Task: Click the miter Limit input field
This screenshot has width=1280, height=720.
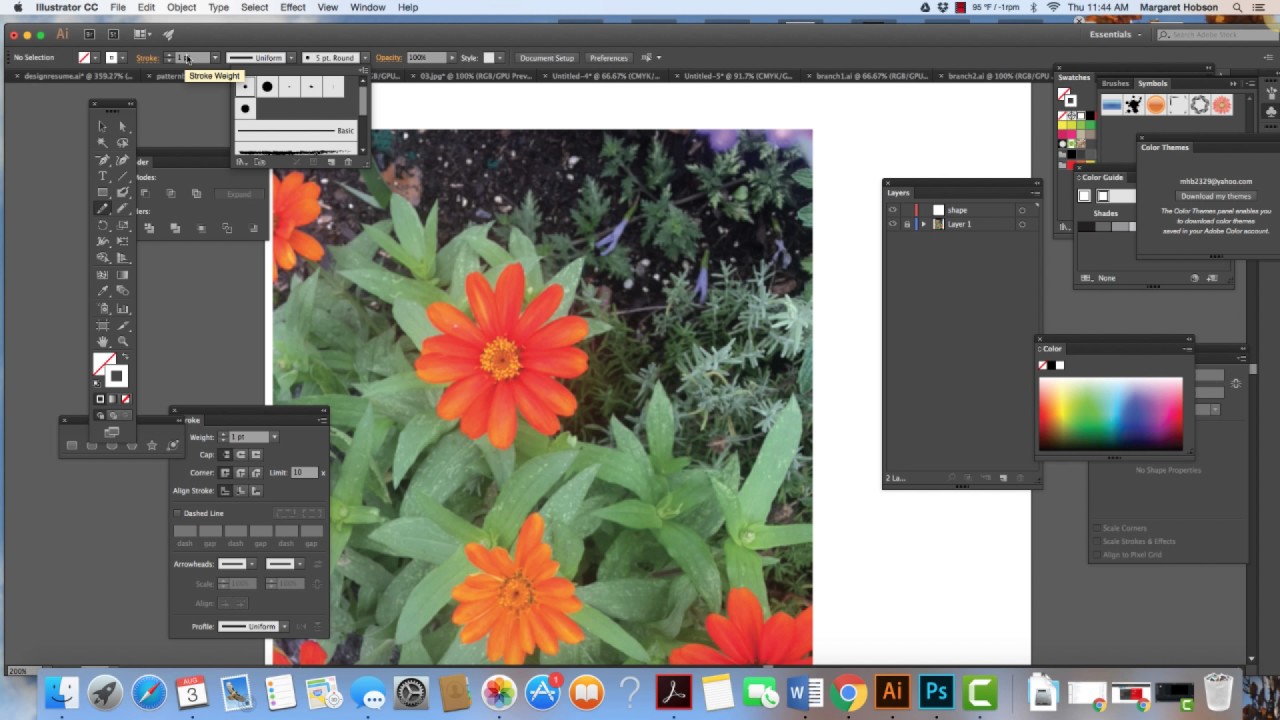Action: click(305, 472)
